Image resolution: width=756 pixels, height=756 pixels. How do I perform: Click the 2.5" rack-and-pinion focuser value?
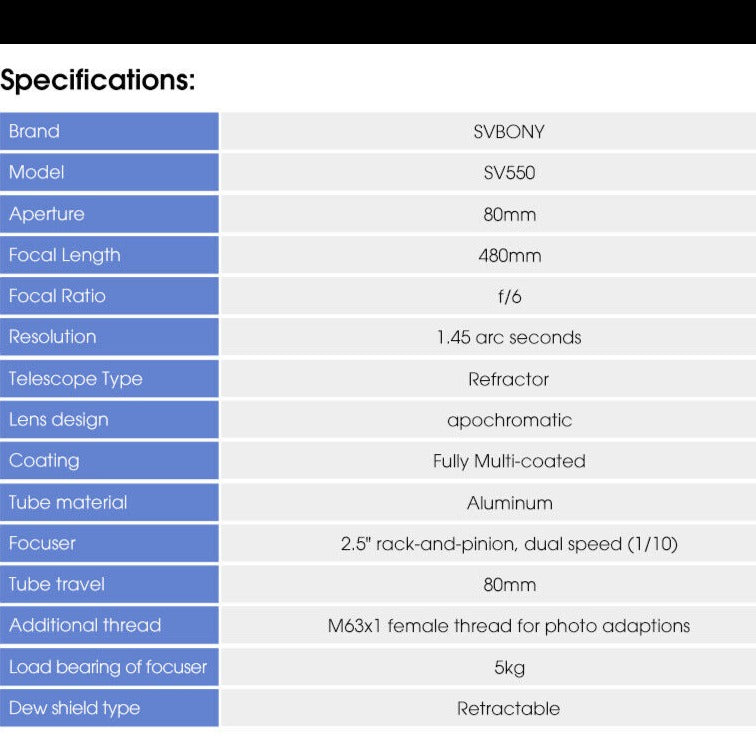click(509, 544)
